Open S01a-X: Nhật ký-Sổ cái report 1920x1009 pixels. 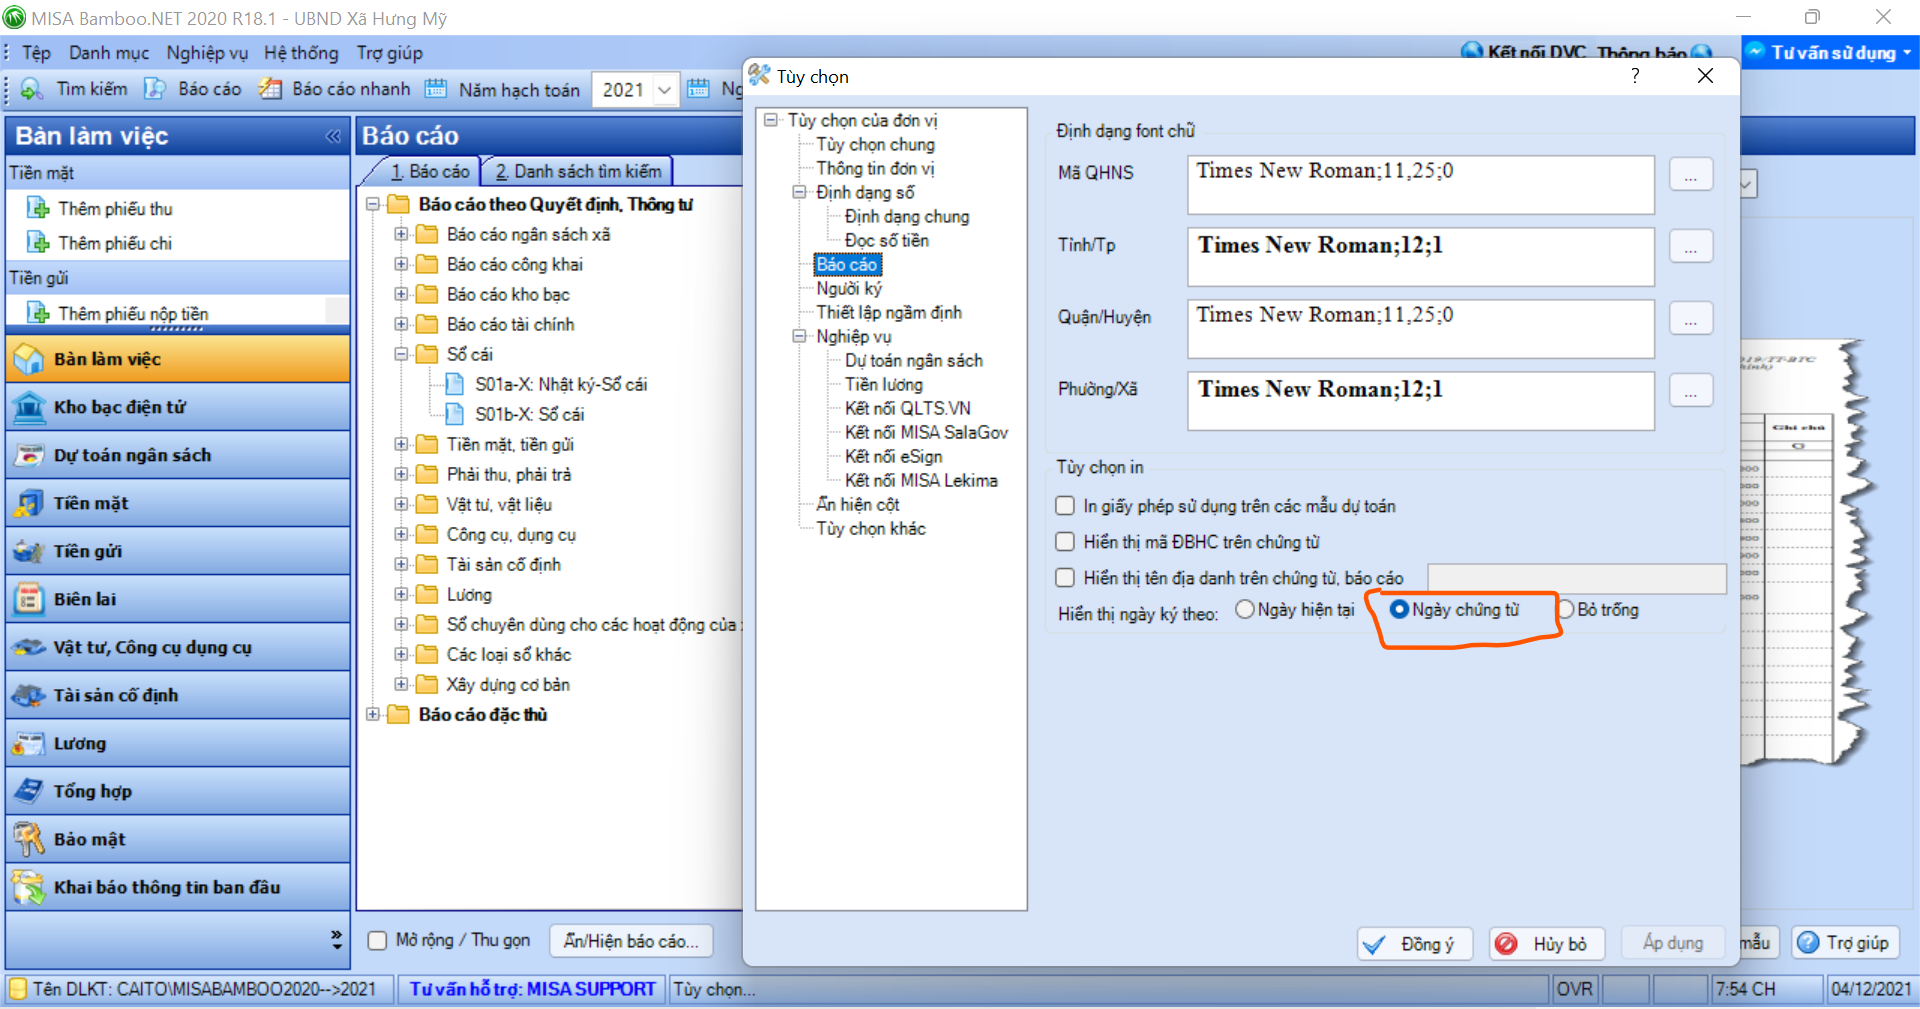click(560, 384)
